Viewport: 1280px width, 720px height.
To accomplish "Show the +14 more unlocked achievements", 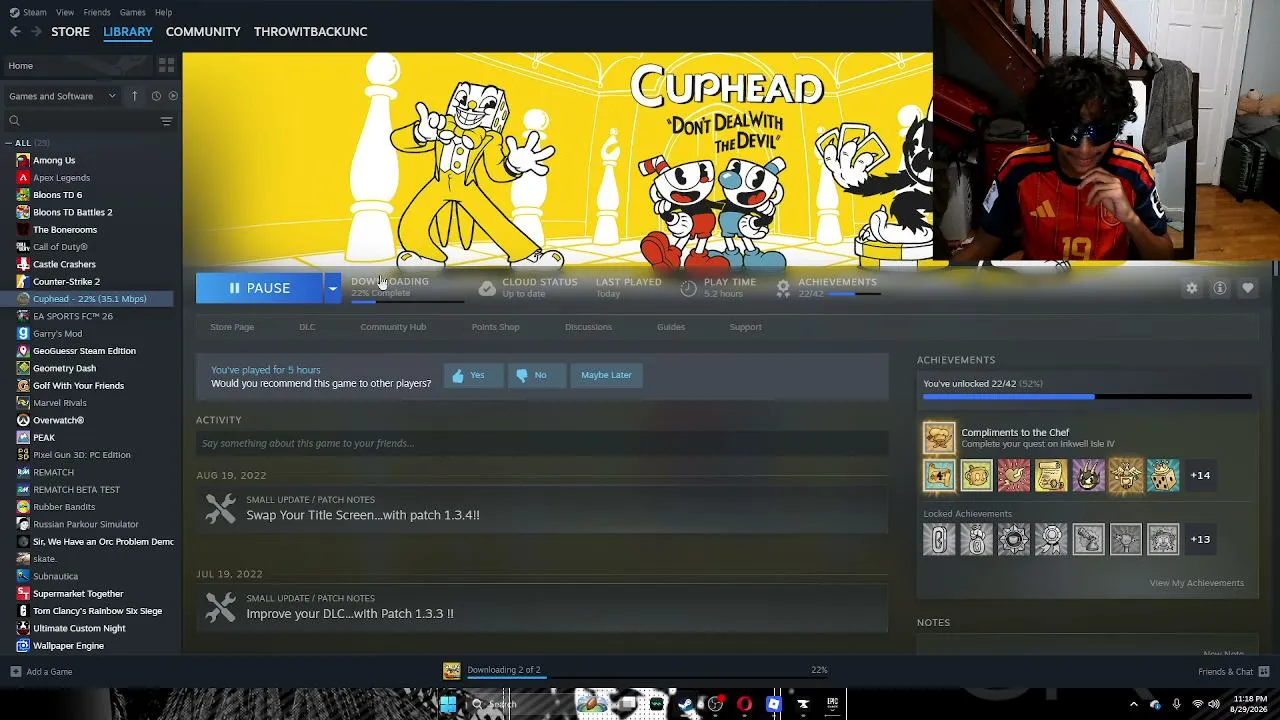I will (1200, 475).
